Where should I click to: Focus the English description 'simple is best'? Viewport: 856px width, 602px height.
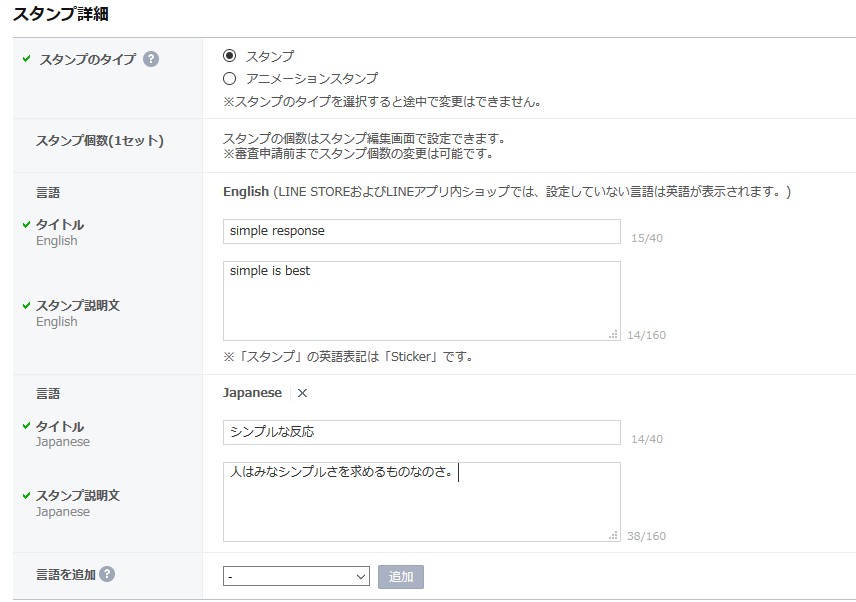421,301
